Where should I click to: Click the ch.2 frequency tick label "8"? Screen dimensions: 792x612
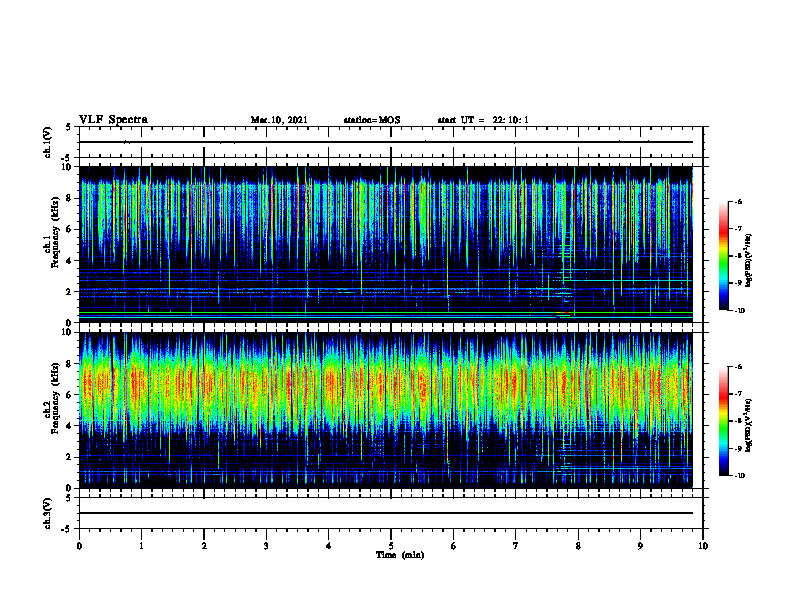[x=70, y=364]
